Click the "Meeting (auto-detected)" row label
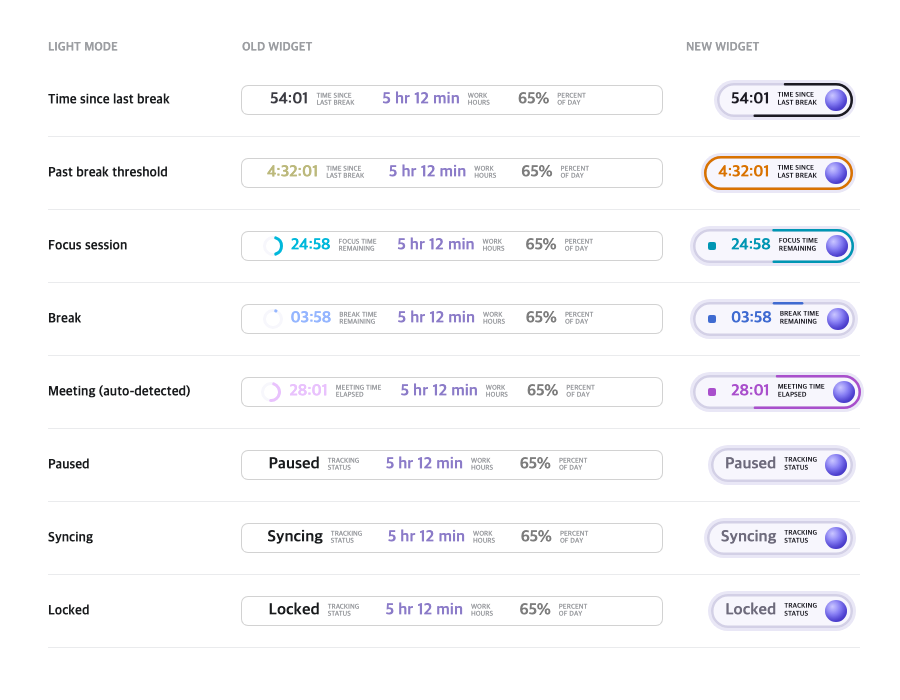Image resolution: width=900 pixels, height=700 pixels. click(x=119, y=391)
